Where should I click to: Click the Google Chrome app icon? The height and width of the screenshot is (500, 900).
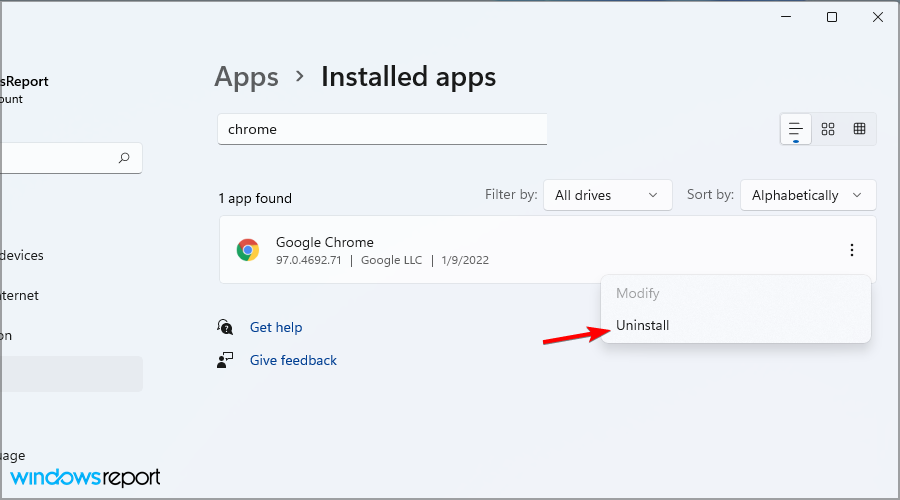(248, 250)
